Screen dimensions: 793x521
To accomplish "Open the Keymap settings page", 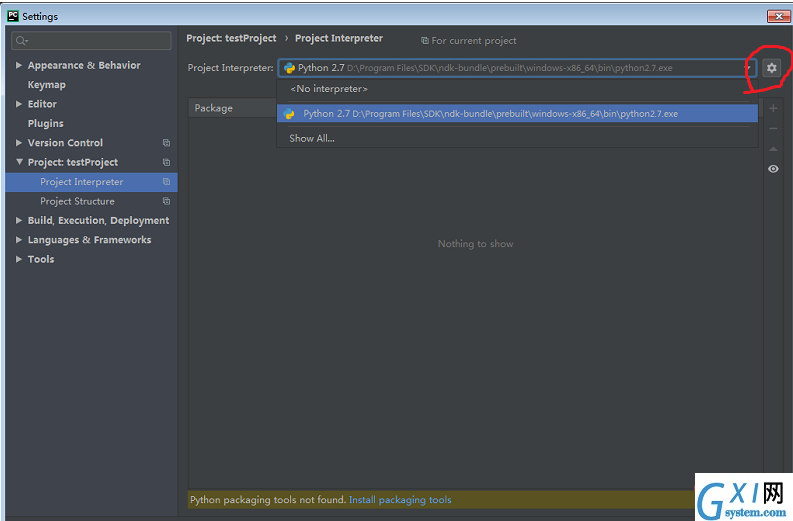I will (x=47, y=85).
